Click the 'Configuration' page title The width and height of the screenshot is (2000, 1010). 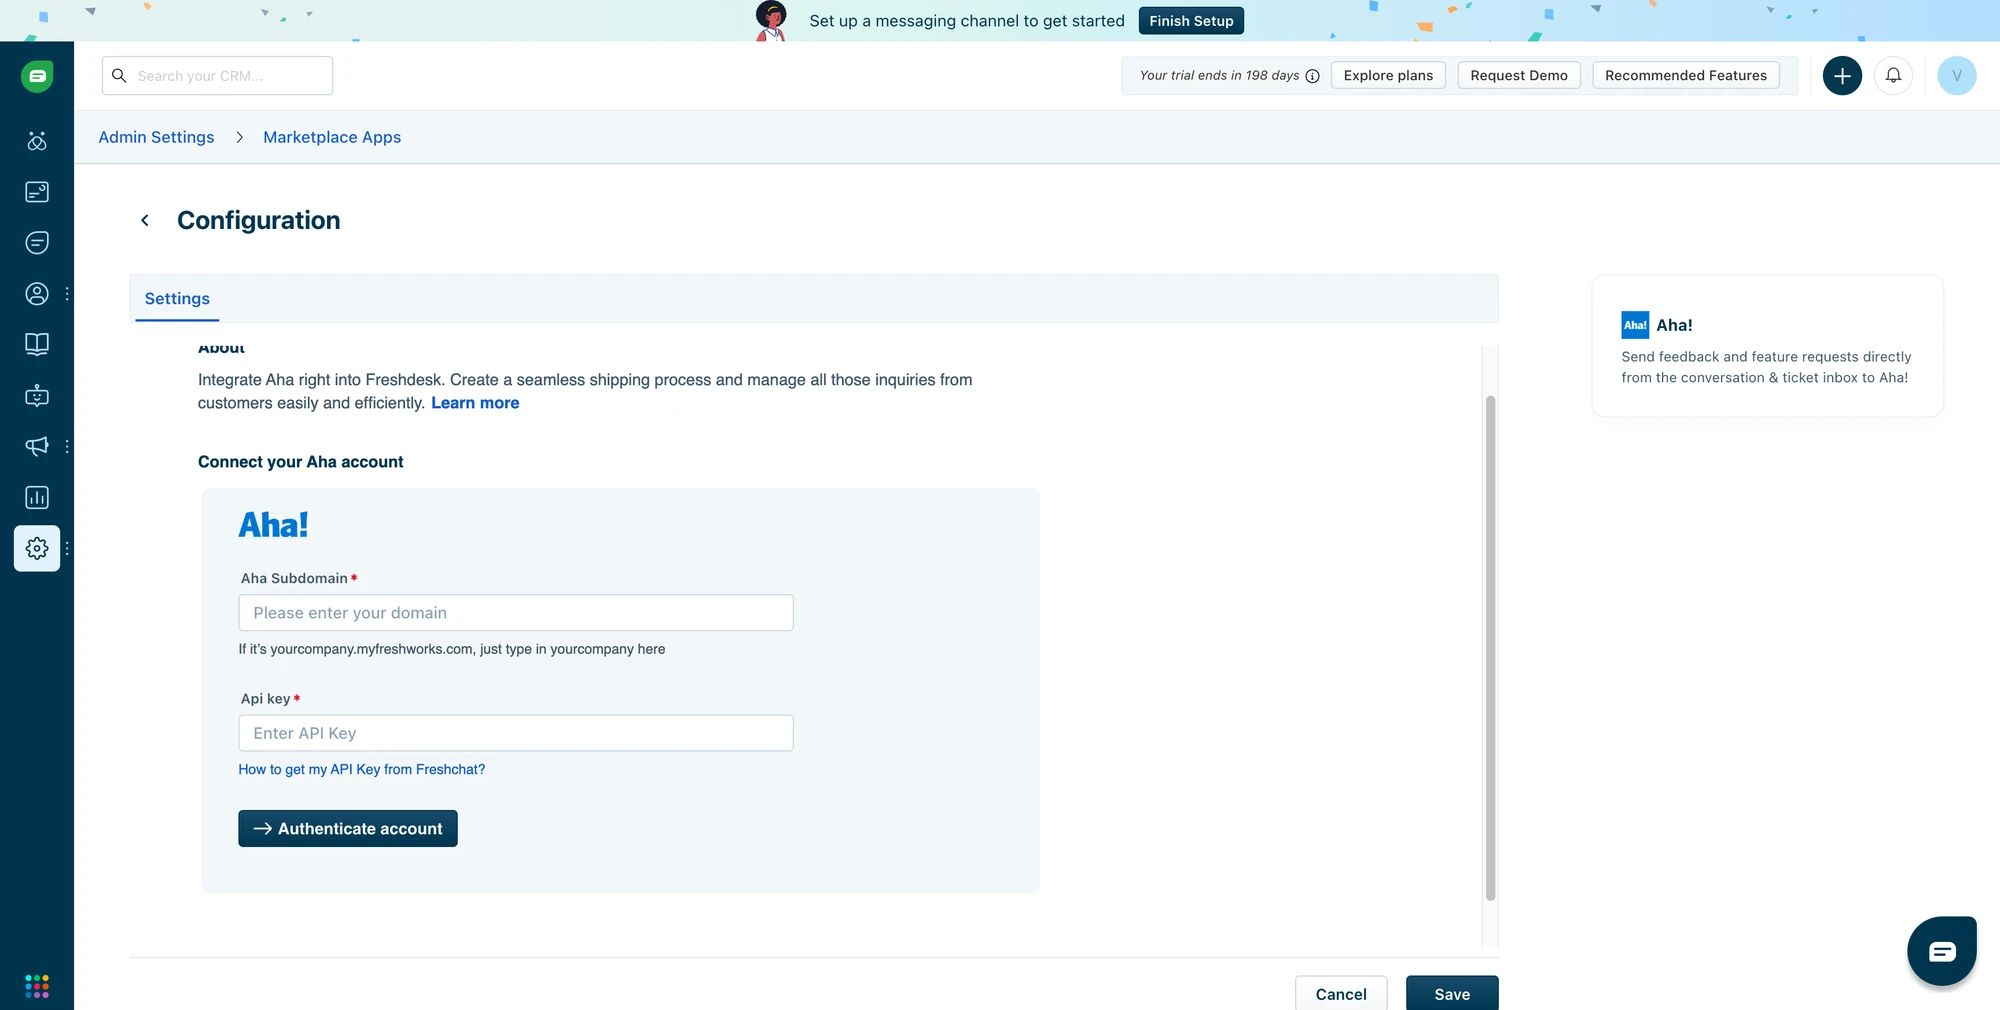click(x=259, y=220)
